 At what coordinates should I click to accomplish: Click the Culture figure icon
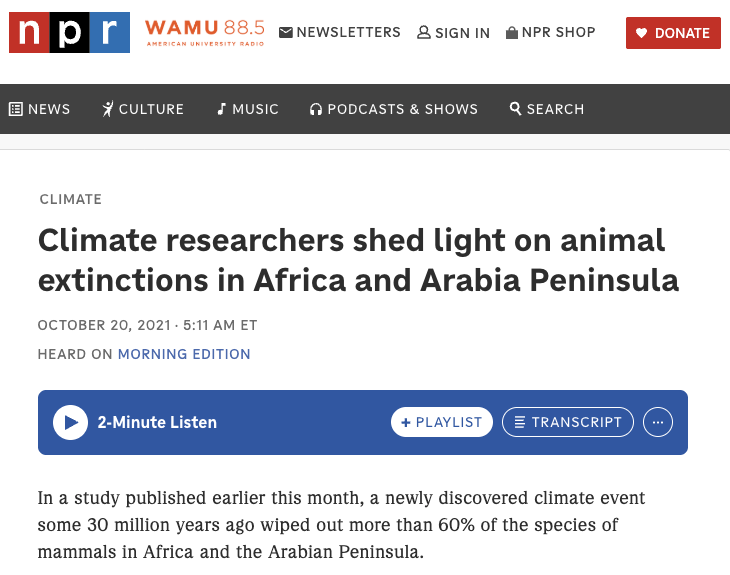108,109
